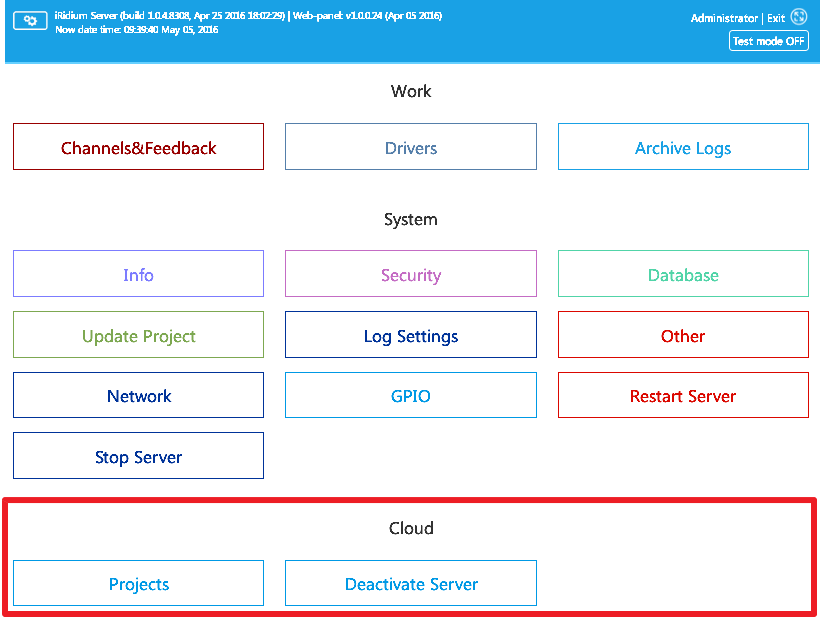This screenshot has width=820, height=619.
Task: Open the Info page under System
Action: 137,274
